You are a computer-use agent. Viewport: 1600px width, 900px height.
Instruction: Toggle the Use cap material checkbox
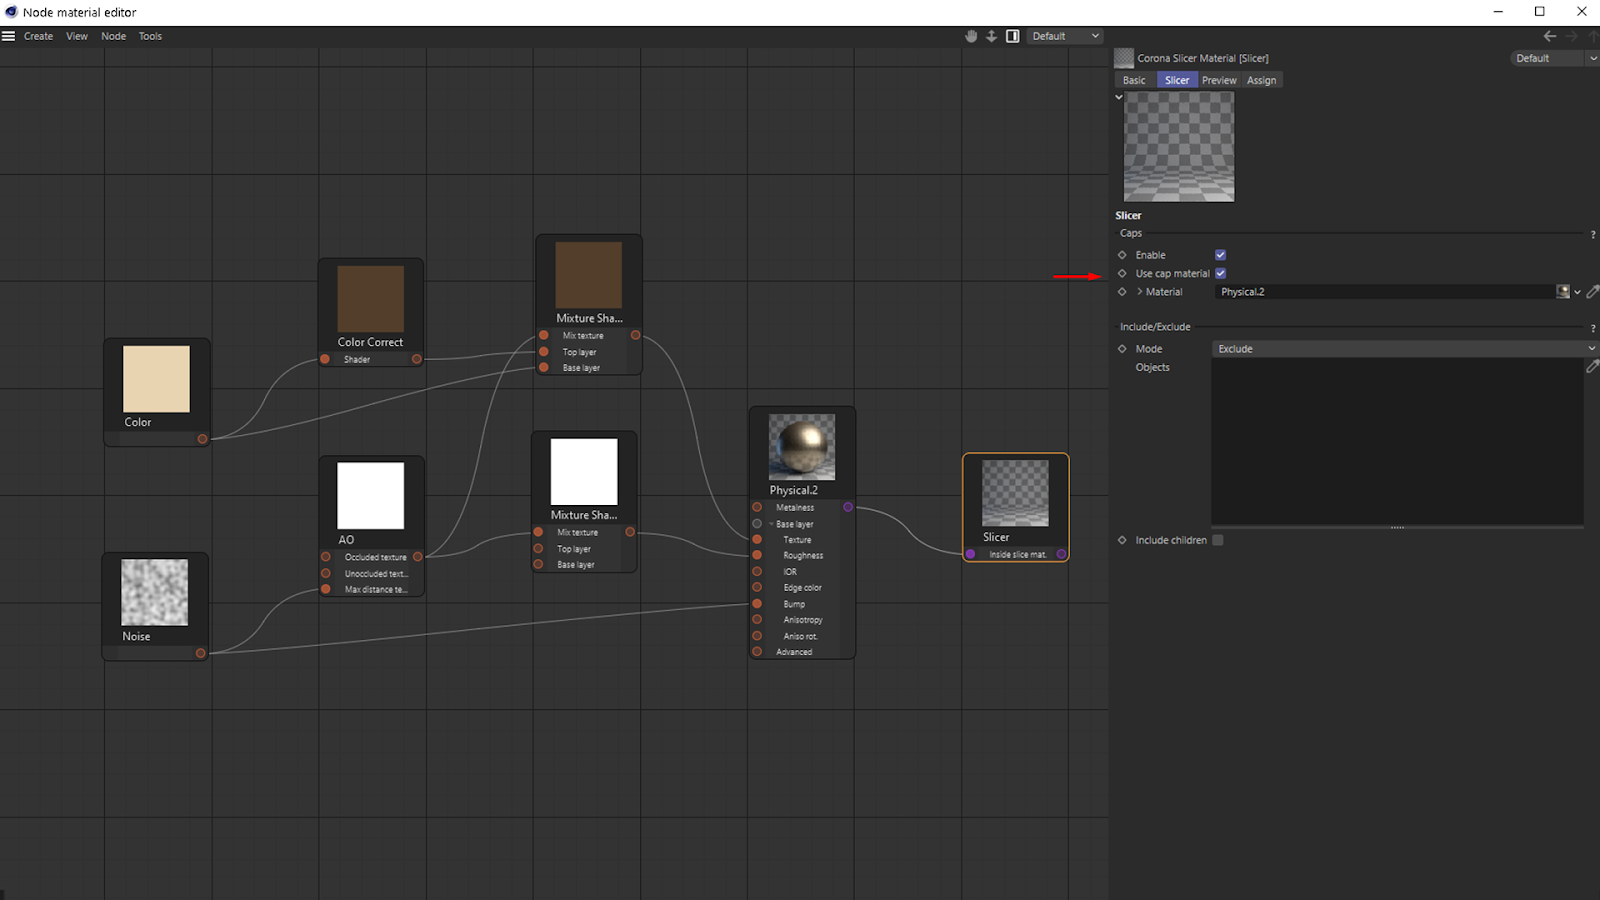pyautogui.click(x=1220, y=273)
